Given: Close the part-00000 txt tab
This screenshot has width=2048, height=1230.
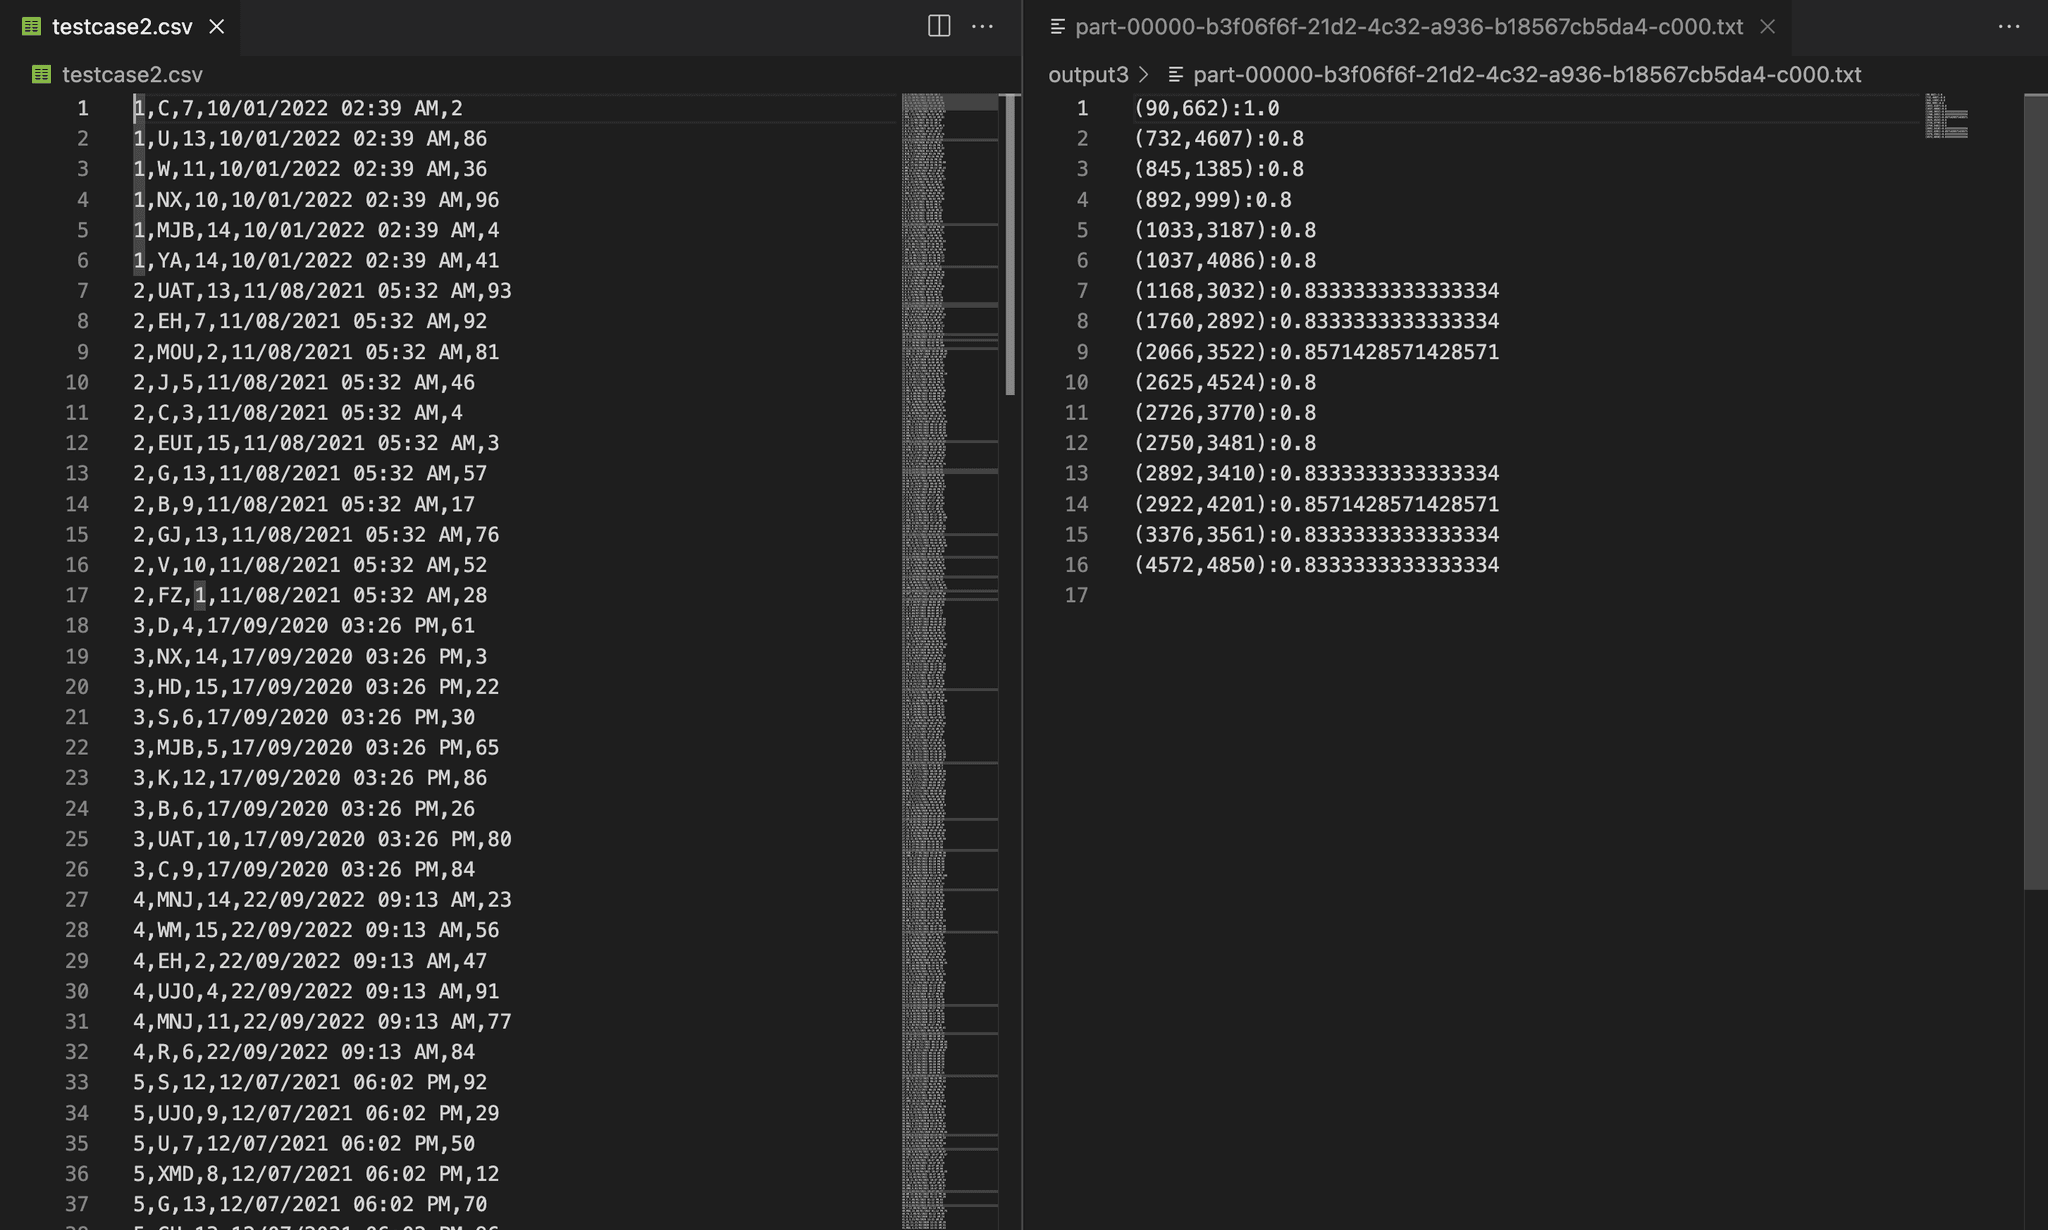Looking at the screenshot, I should (1768, 27).
